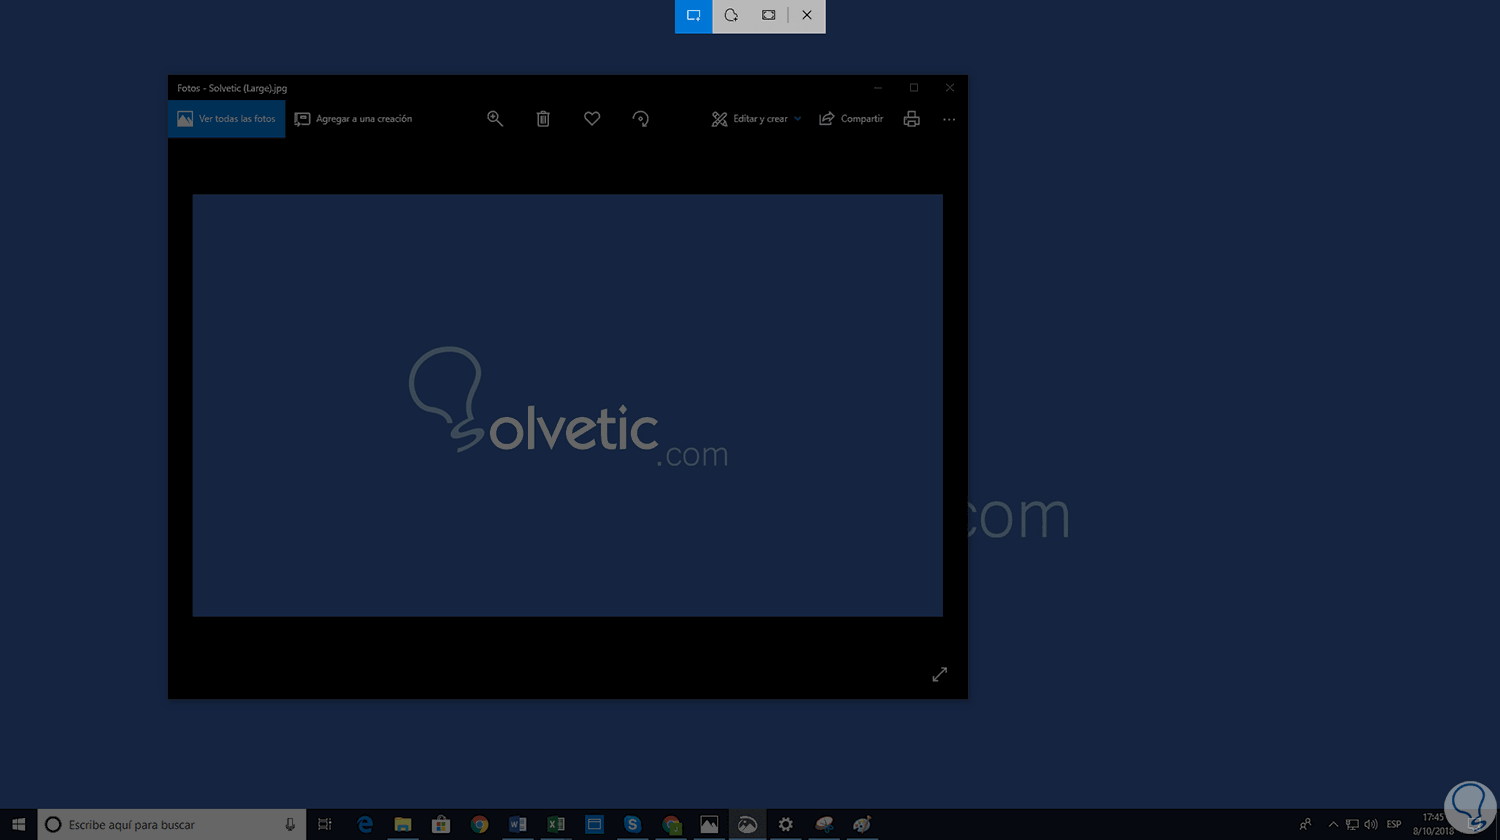Choose the freeform clip mode
Screen dimensions: 1500x840
tap(731, 16)
